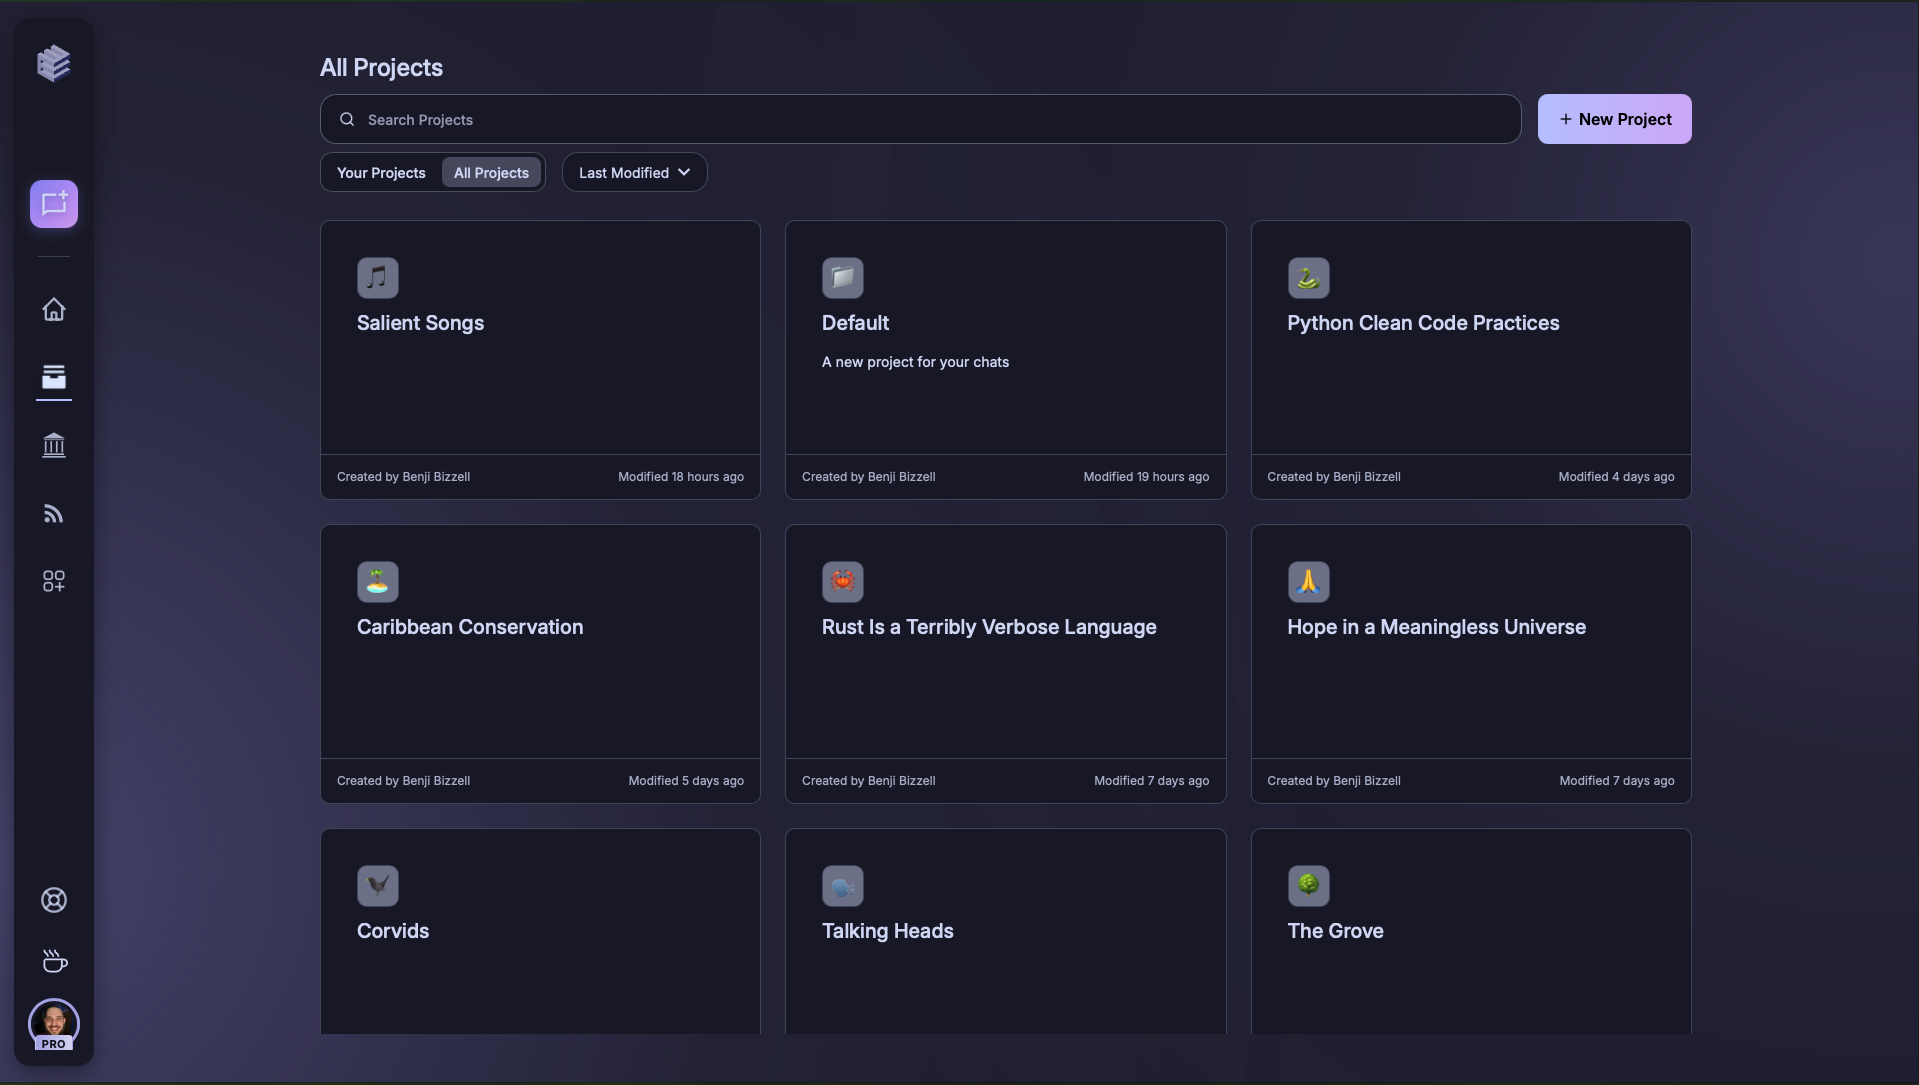
Task: Click the RSS feed icon in the sidebar
Action: (x=53, y=513)
